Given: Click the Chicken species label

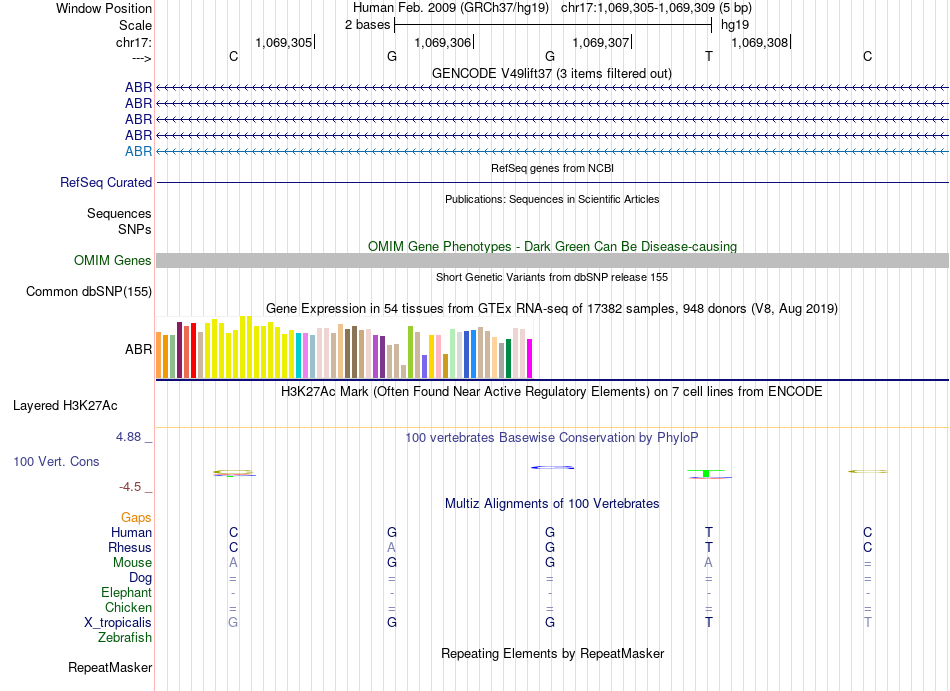Looking at the screenshot, I should 128,607.
